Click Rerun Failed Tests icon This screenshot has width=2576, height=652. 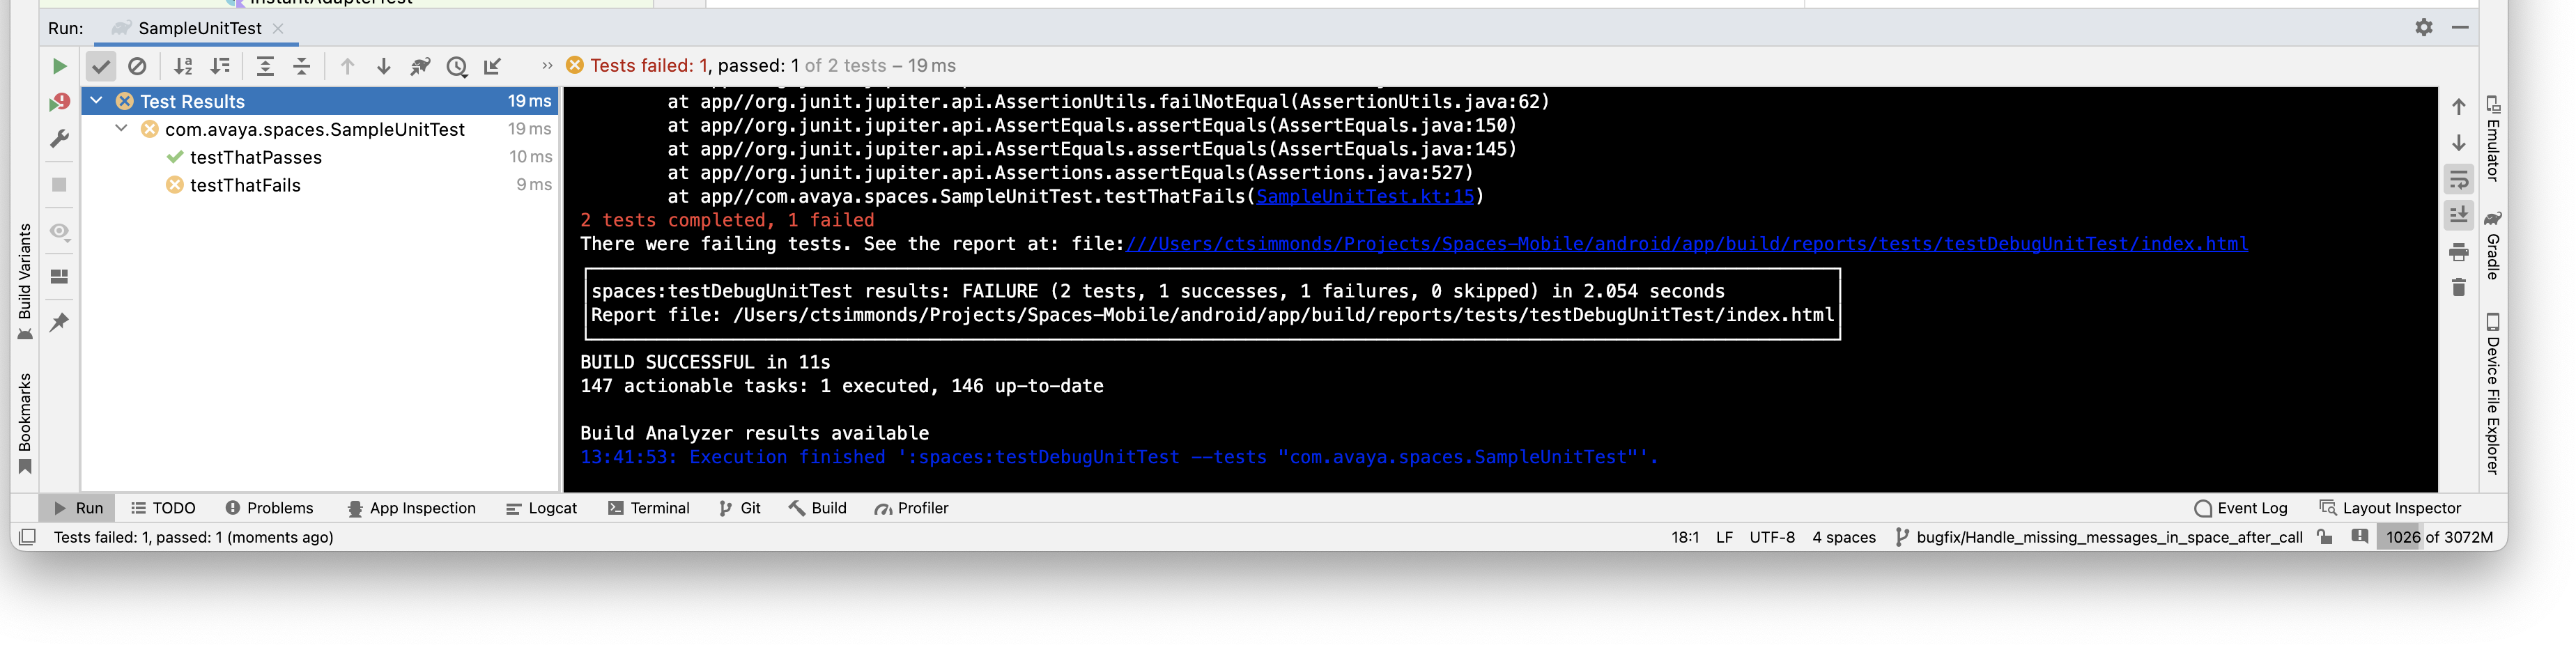[x=59, y=102]
